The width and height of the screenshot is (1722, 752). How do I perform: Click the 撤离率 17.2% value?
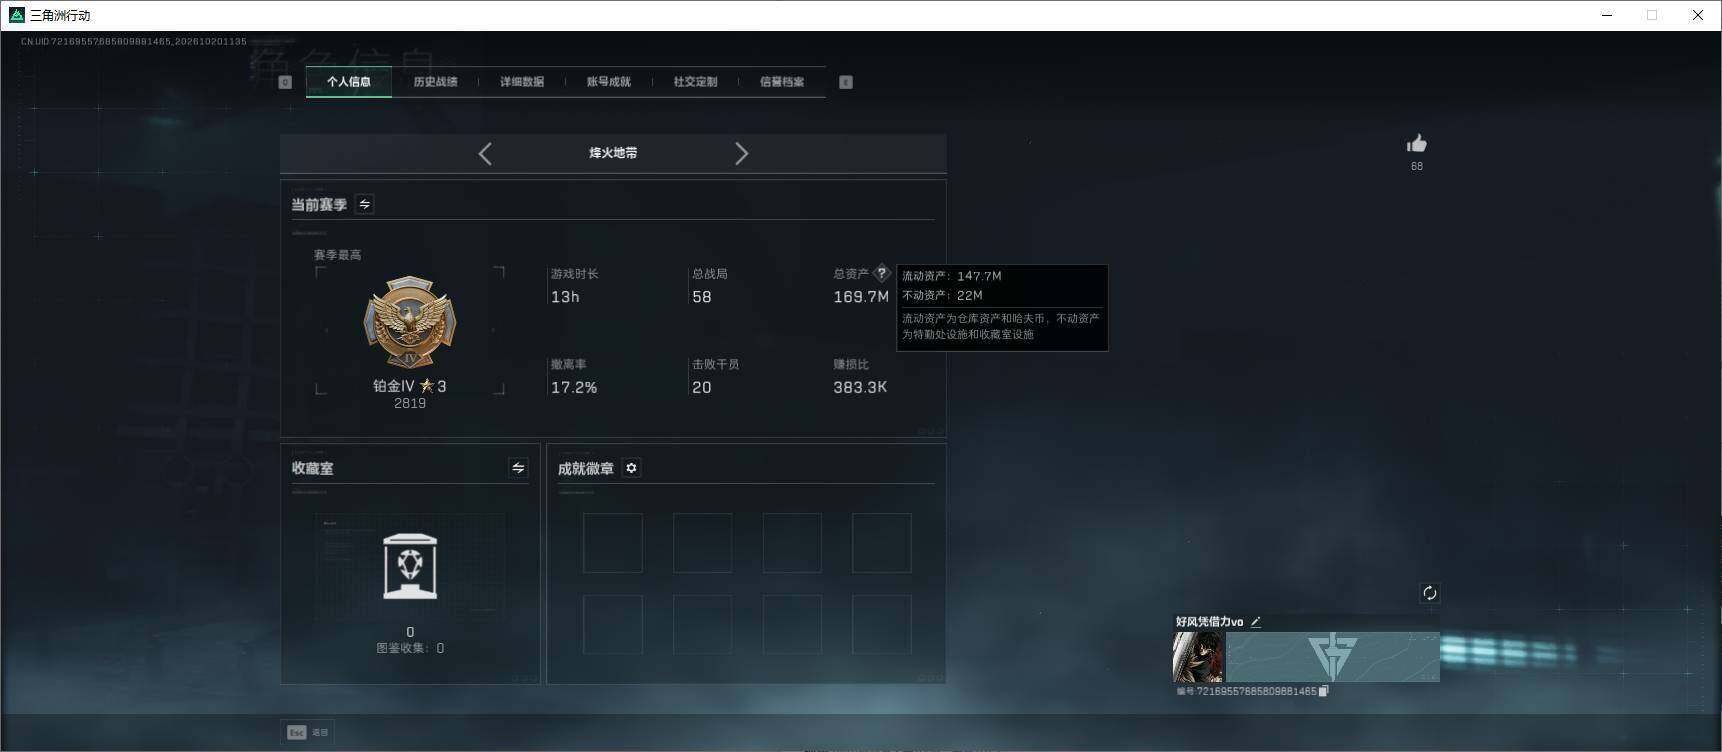pos(574,387)
